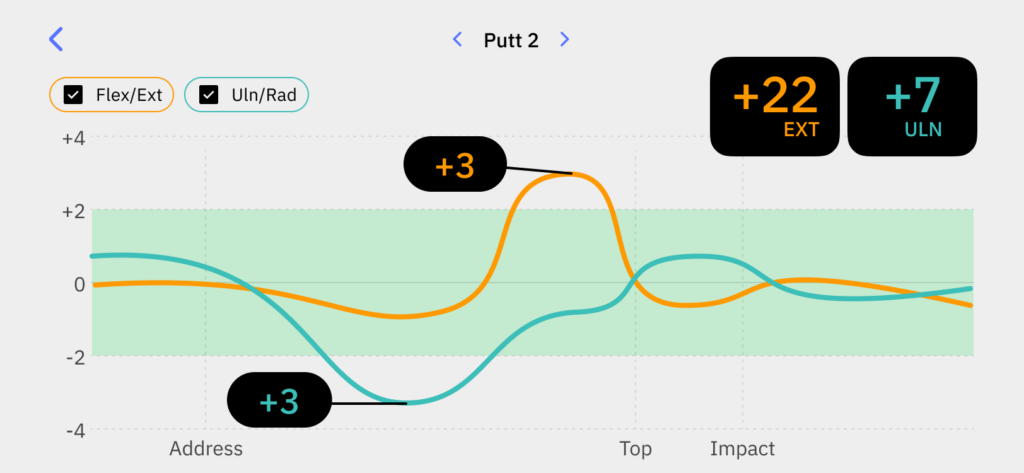Select the orange +3 peak callout

click(x=455, y=164)
